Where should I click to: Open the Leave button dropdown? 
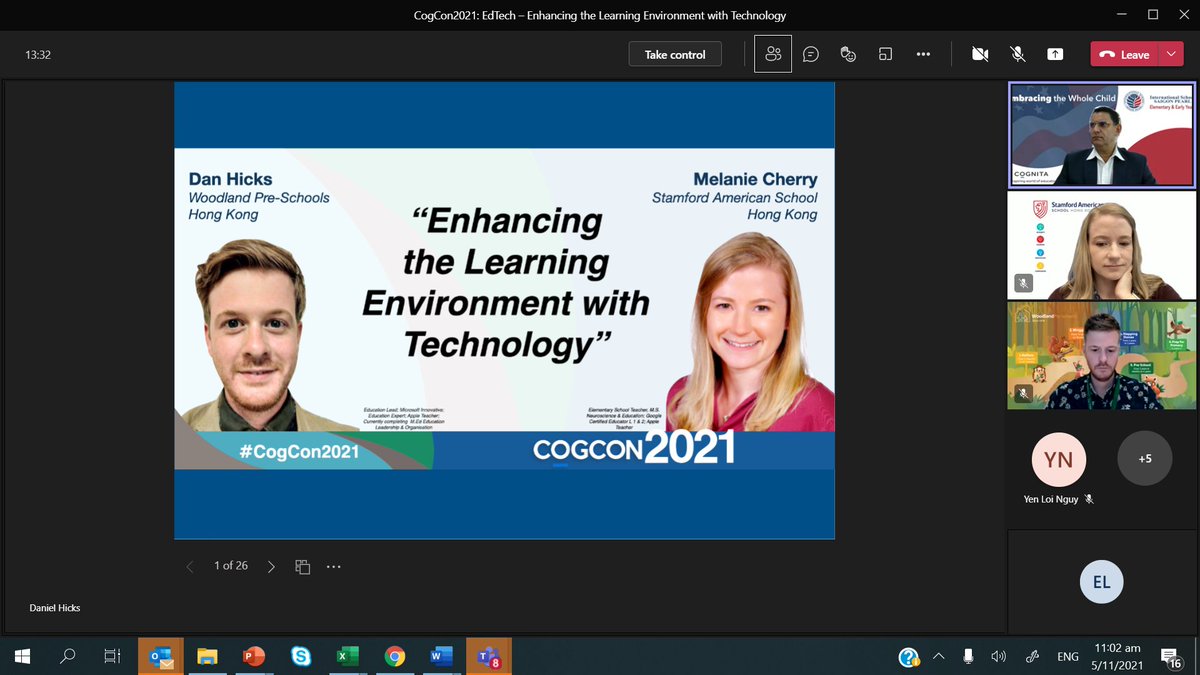click(1173, 54)
